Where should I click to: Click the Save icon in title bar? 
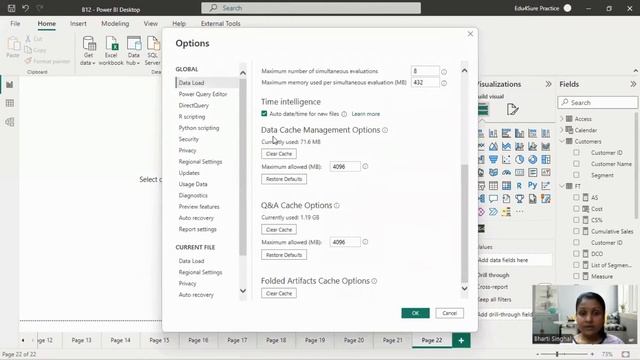pos(11,8)
